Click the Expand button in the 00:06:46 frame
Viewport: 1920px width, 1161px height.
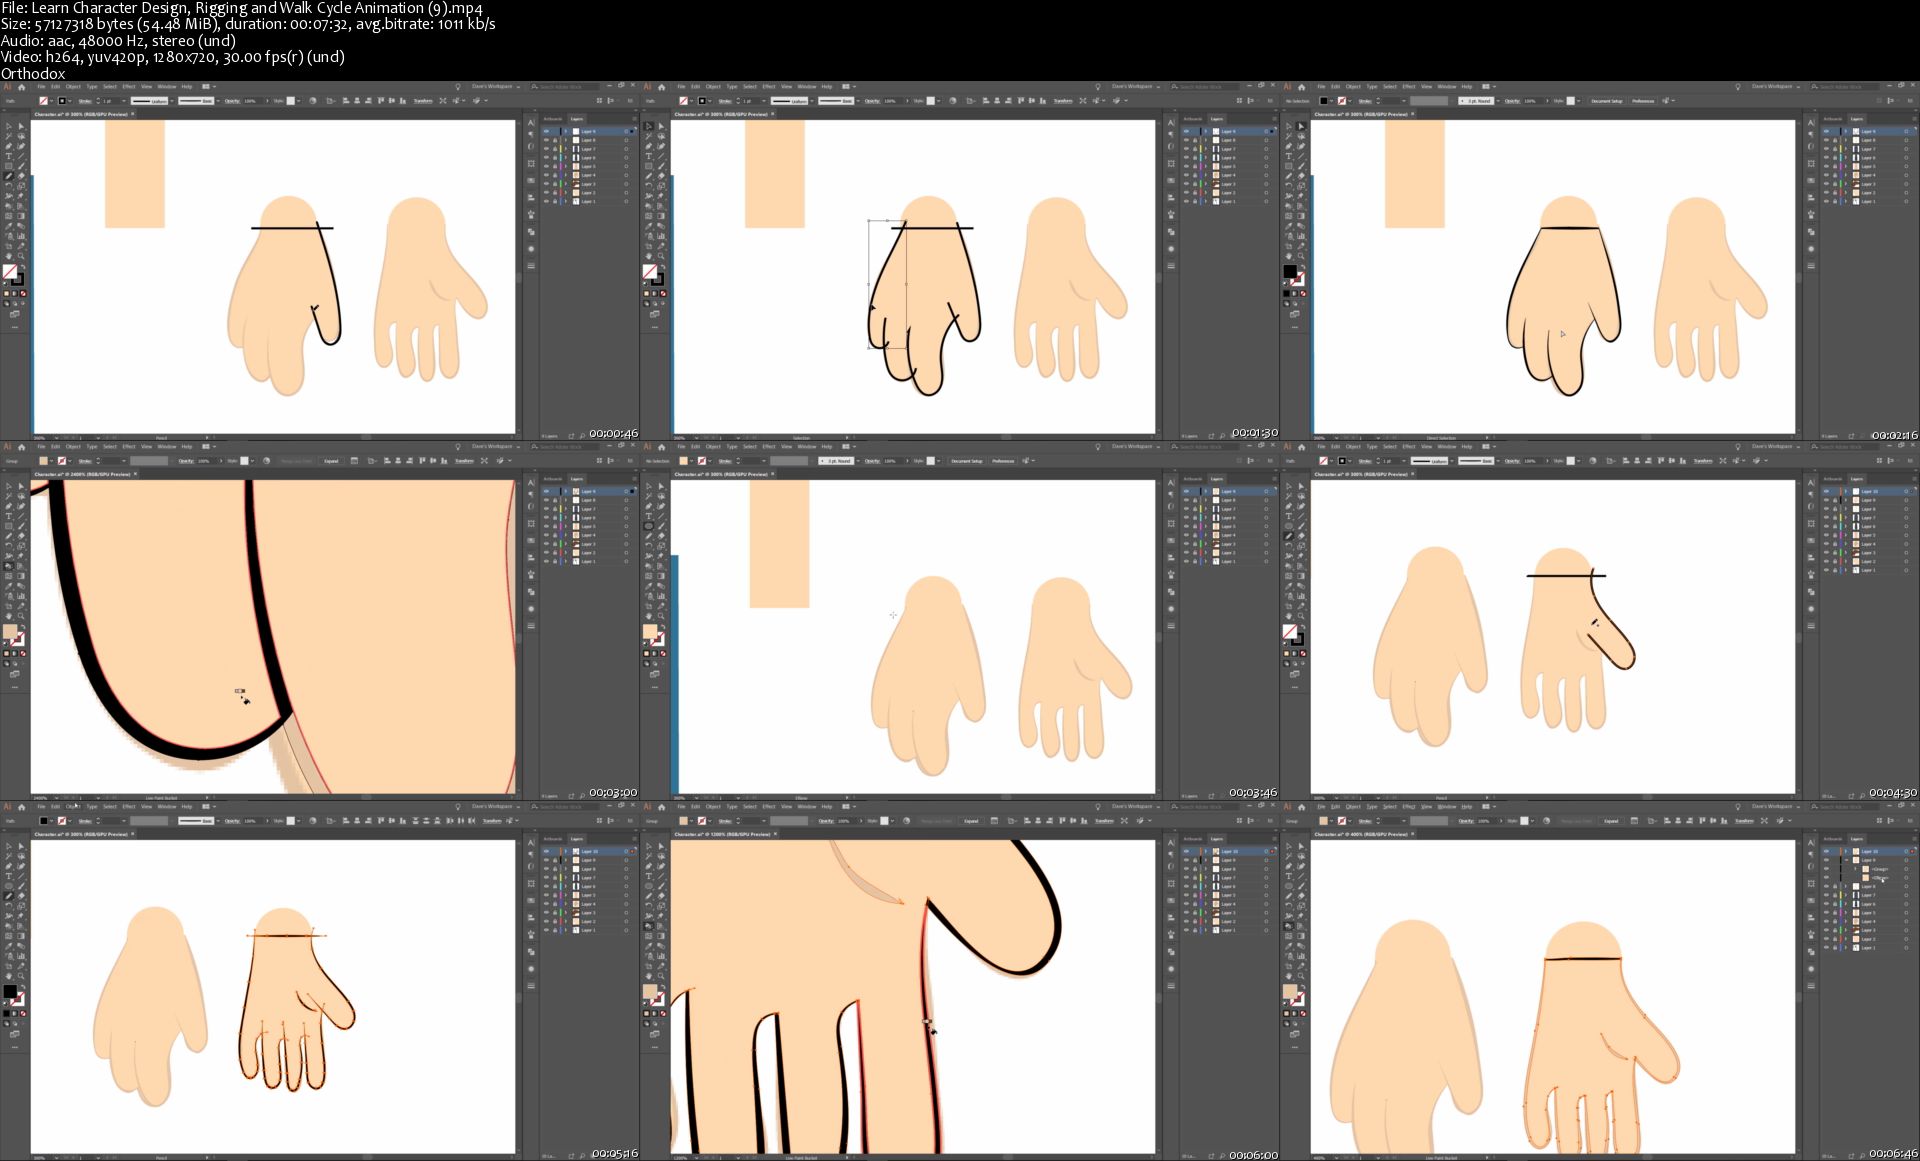coord(1611,821)
